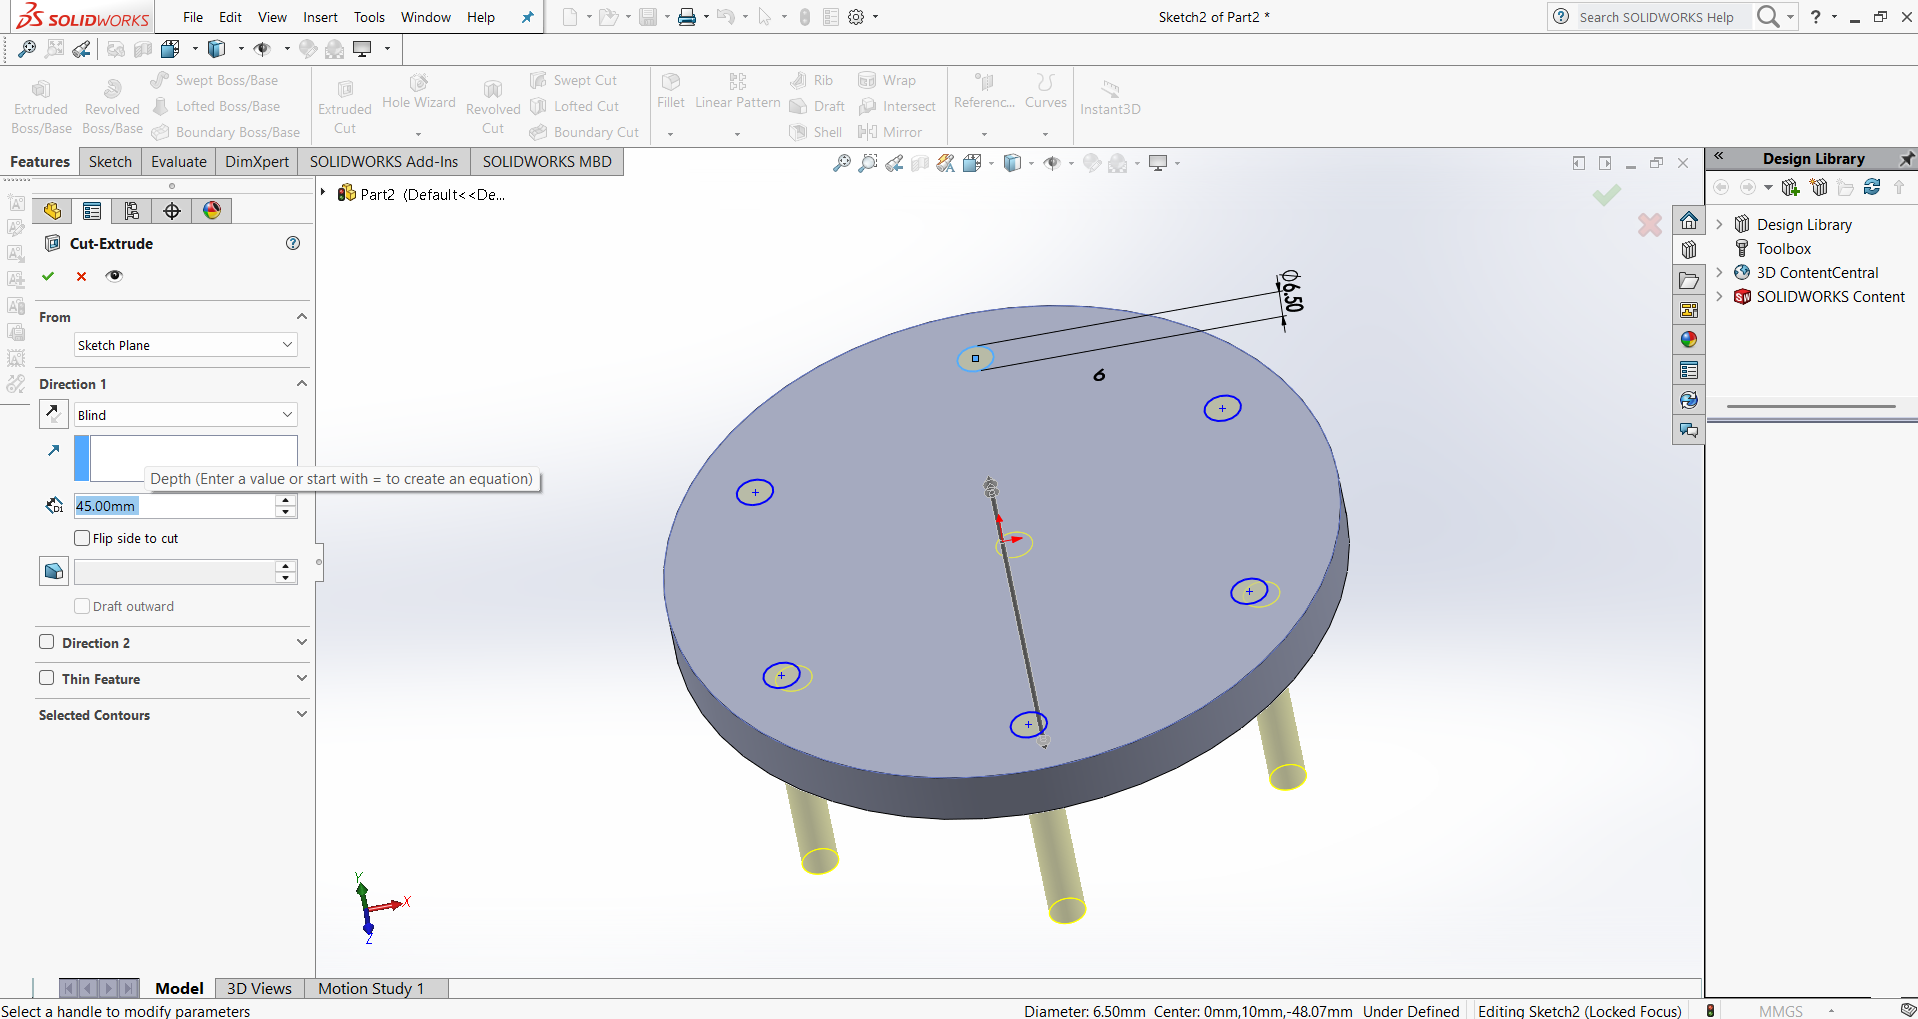Viewport: 1918px width, 1019px height.
Task: Increase depth using the 45.00mm spinner up arrow
Action: point(286,500)
